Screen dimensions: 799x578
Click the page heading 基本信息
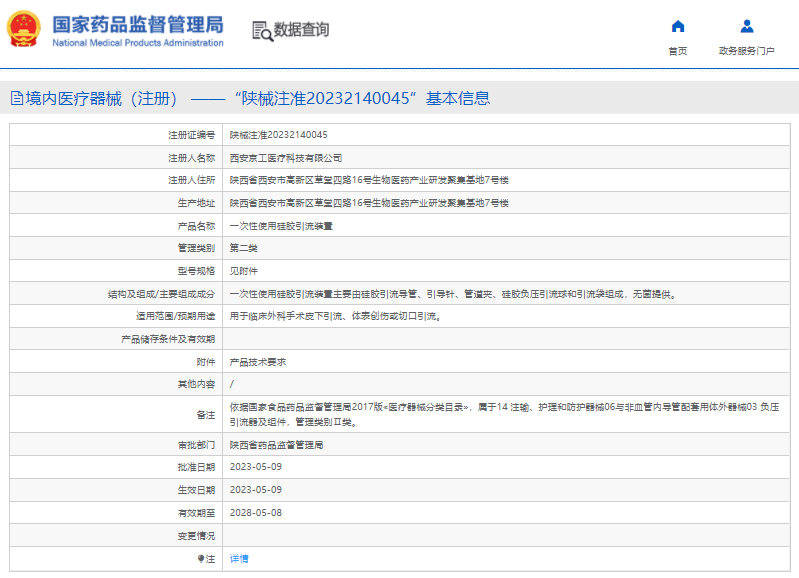tap(458, 98)
